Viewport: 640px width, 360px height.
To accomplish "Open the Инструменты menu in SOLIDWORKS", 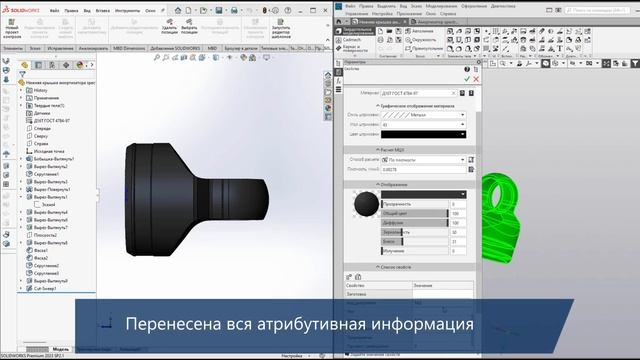I will tap(127, 11).
